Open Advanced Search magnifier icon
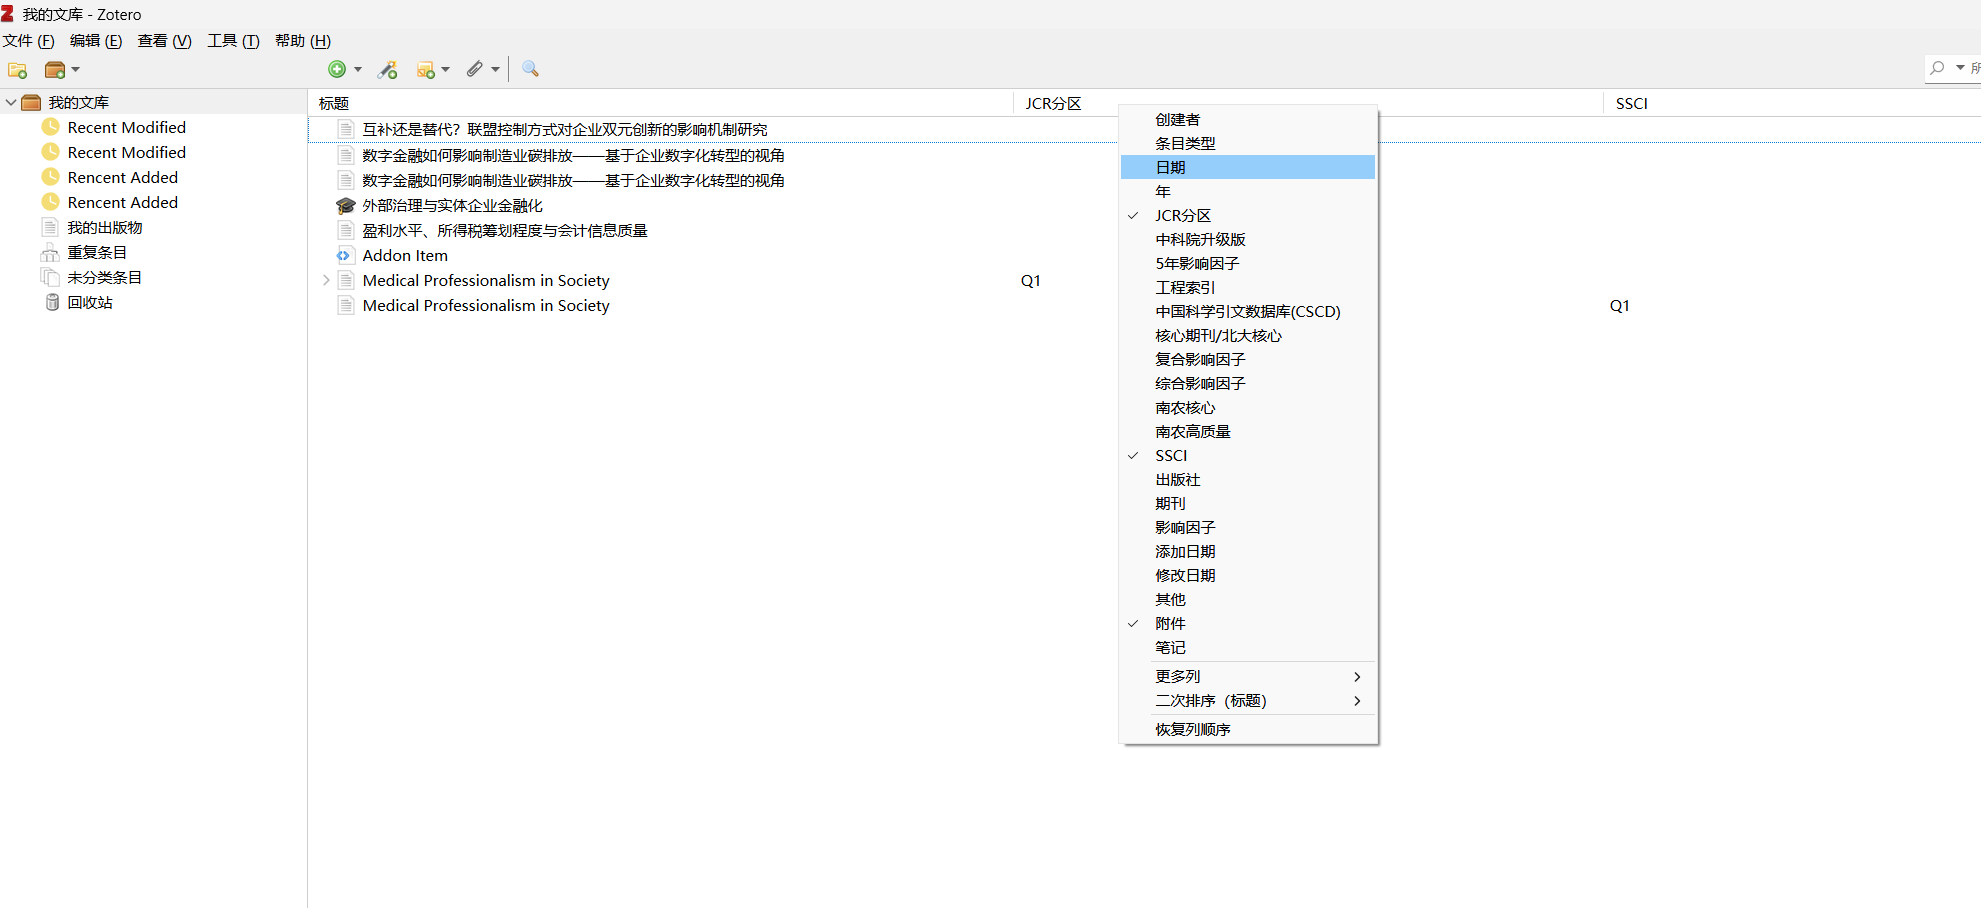Image resolution: width=1981 pixels, height=908 pixels. point(530,69)
